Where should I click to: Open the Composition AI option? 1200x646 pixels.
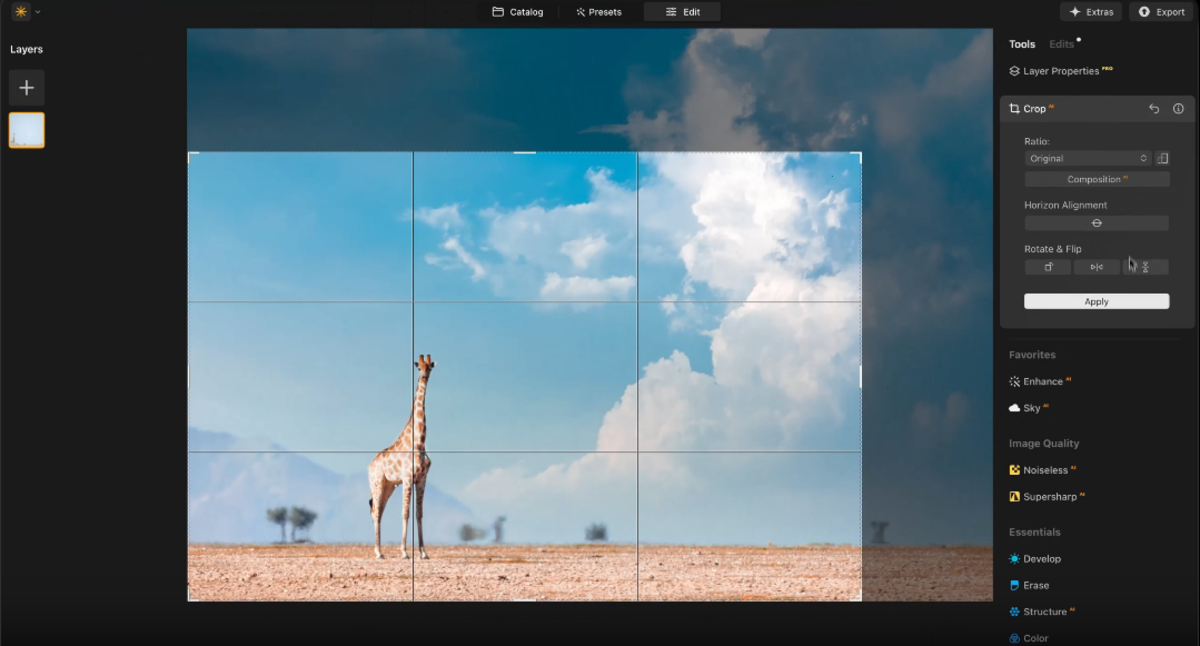tap(1096, 178)
